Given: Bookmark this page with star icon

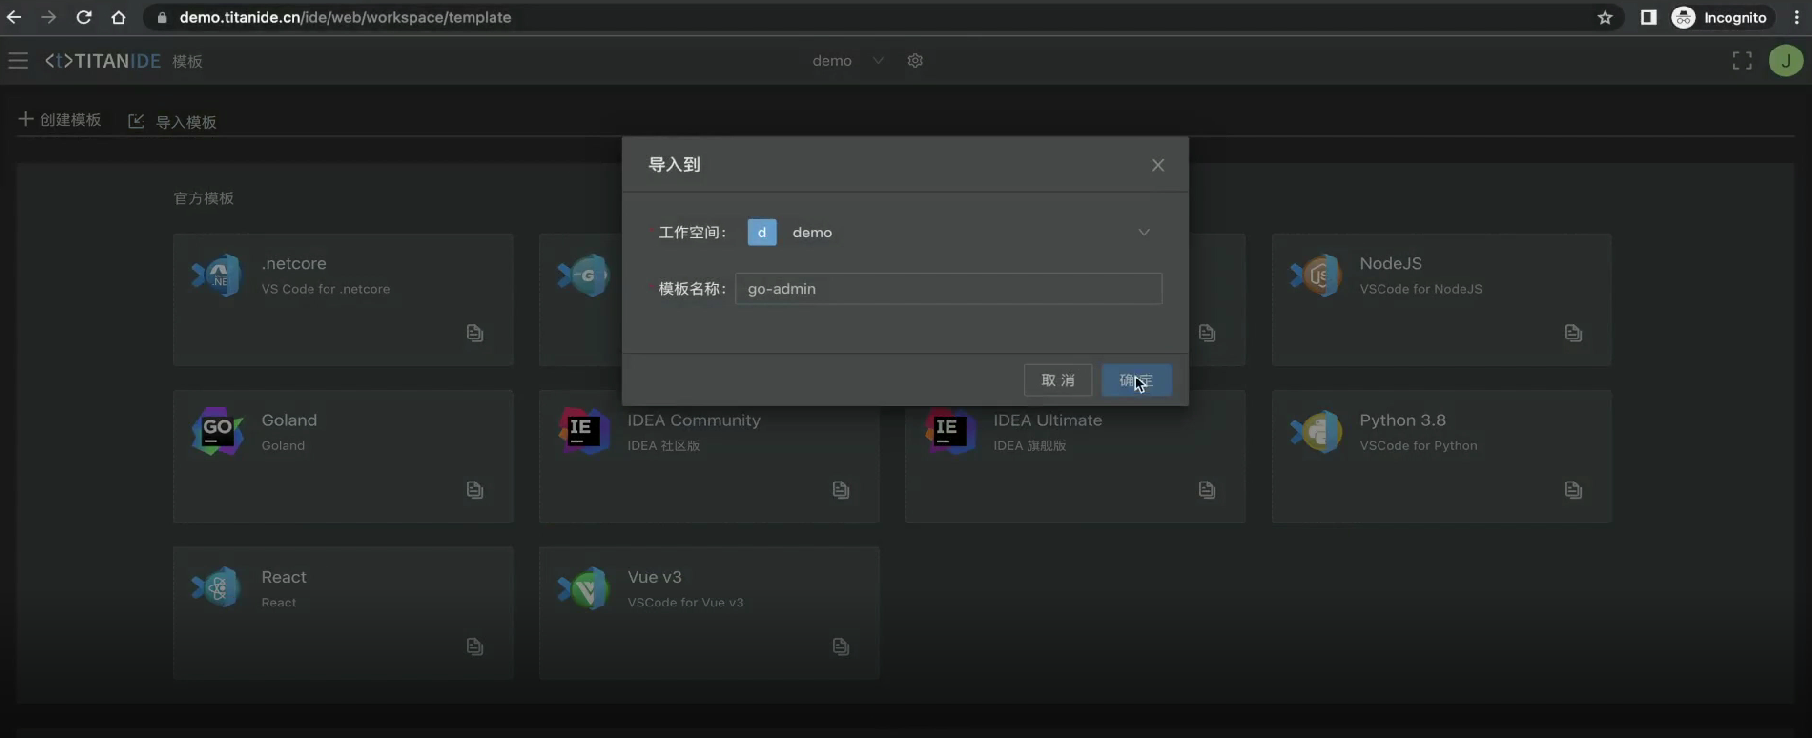Looking at the screenshot, I should tap(1605, 17).
